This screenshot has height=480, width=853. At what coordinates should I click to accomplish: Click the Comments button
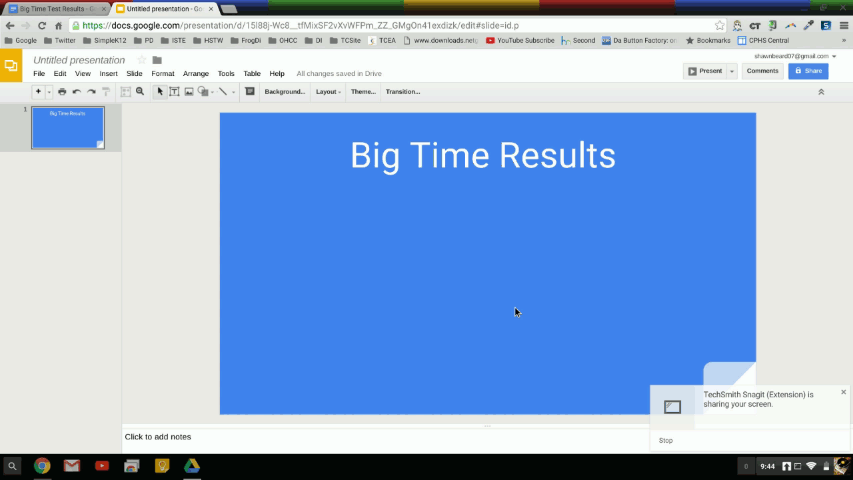(762, 71)
